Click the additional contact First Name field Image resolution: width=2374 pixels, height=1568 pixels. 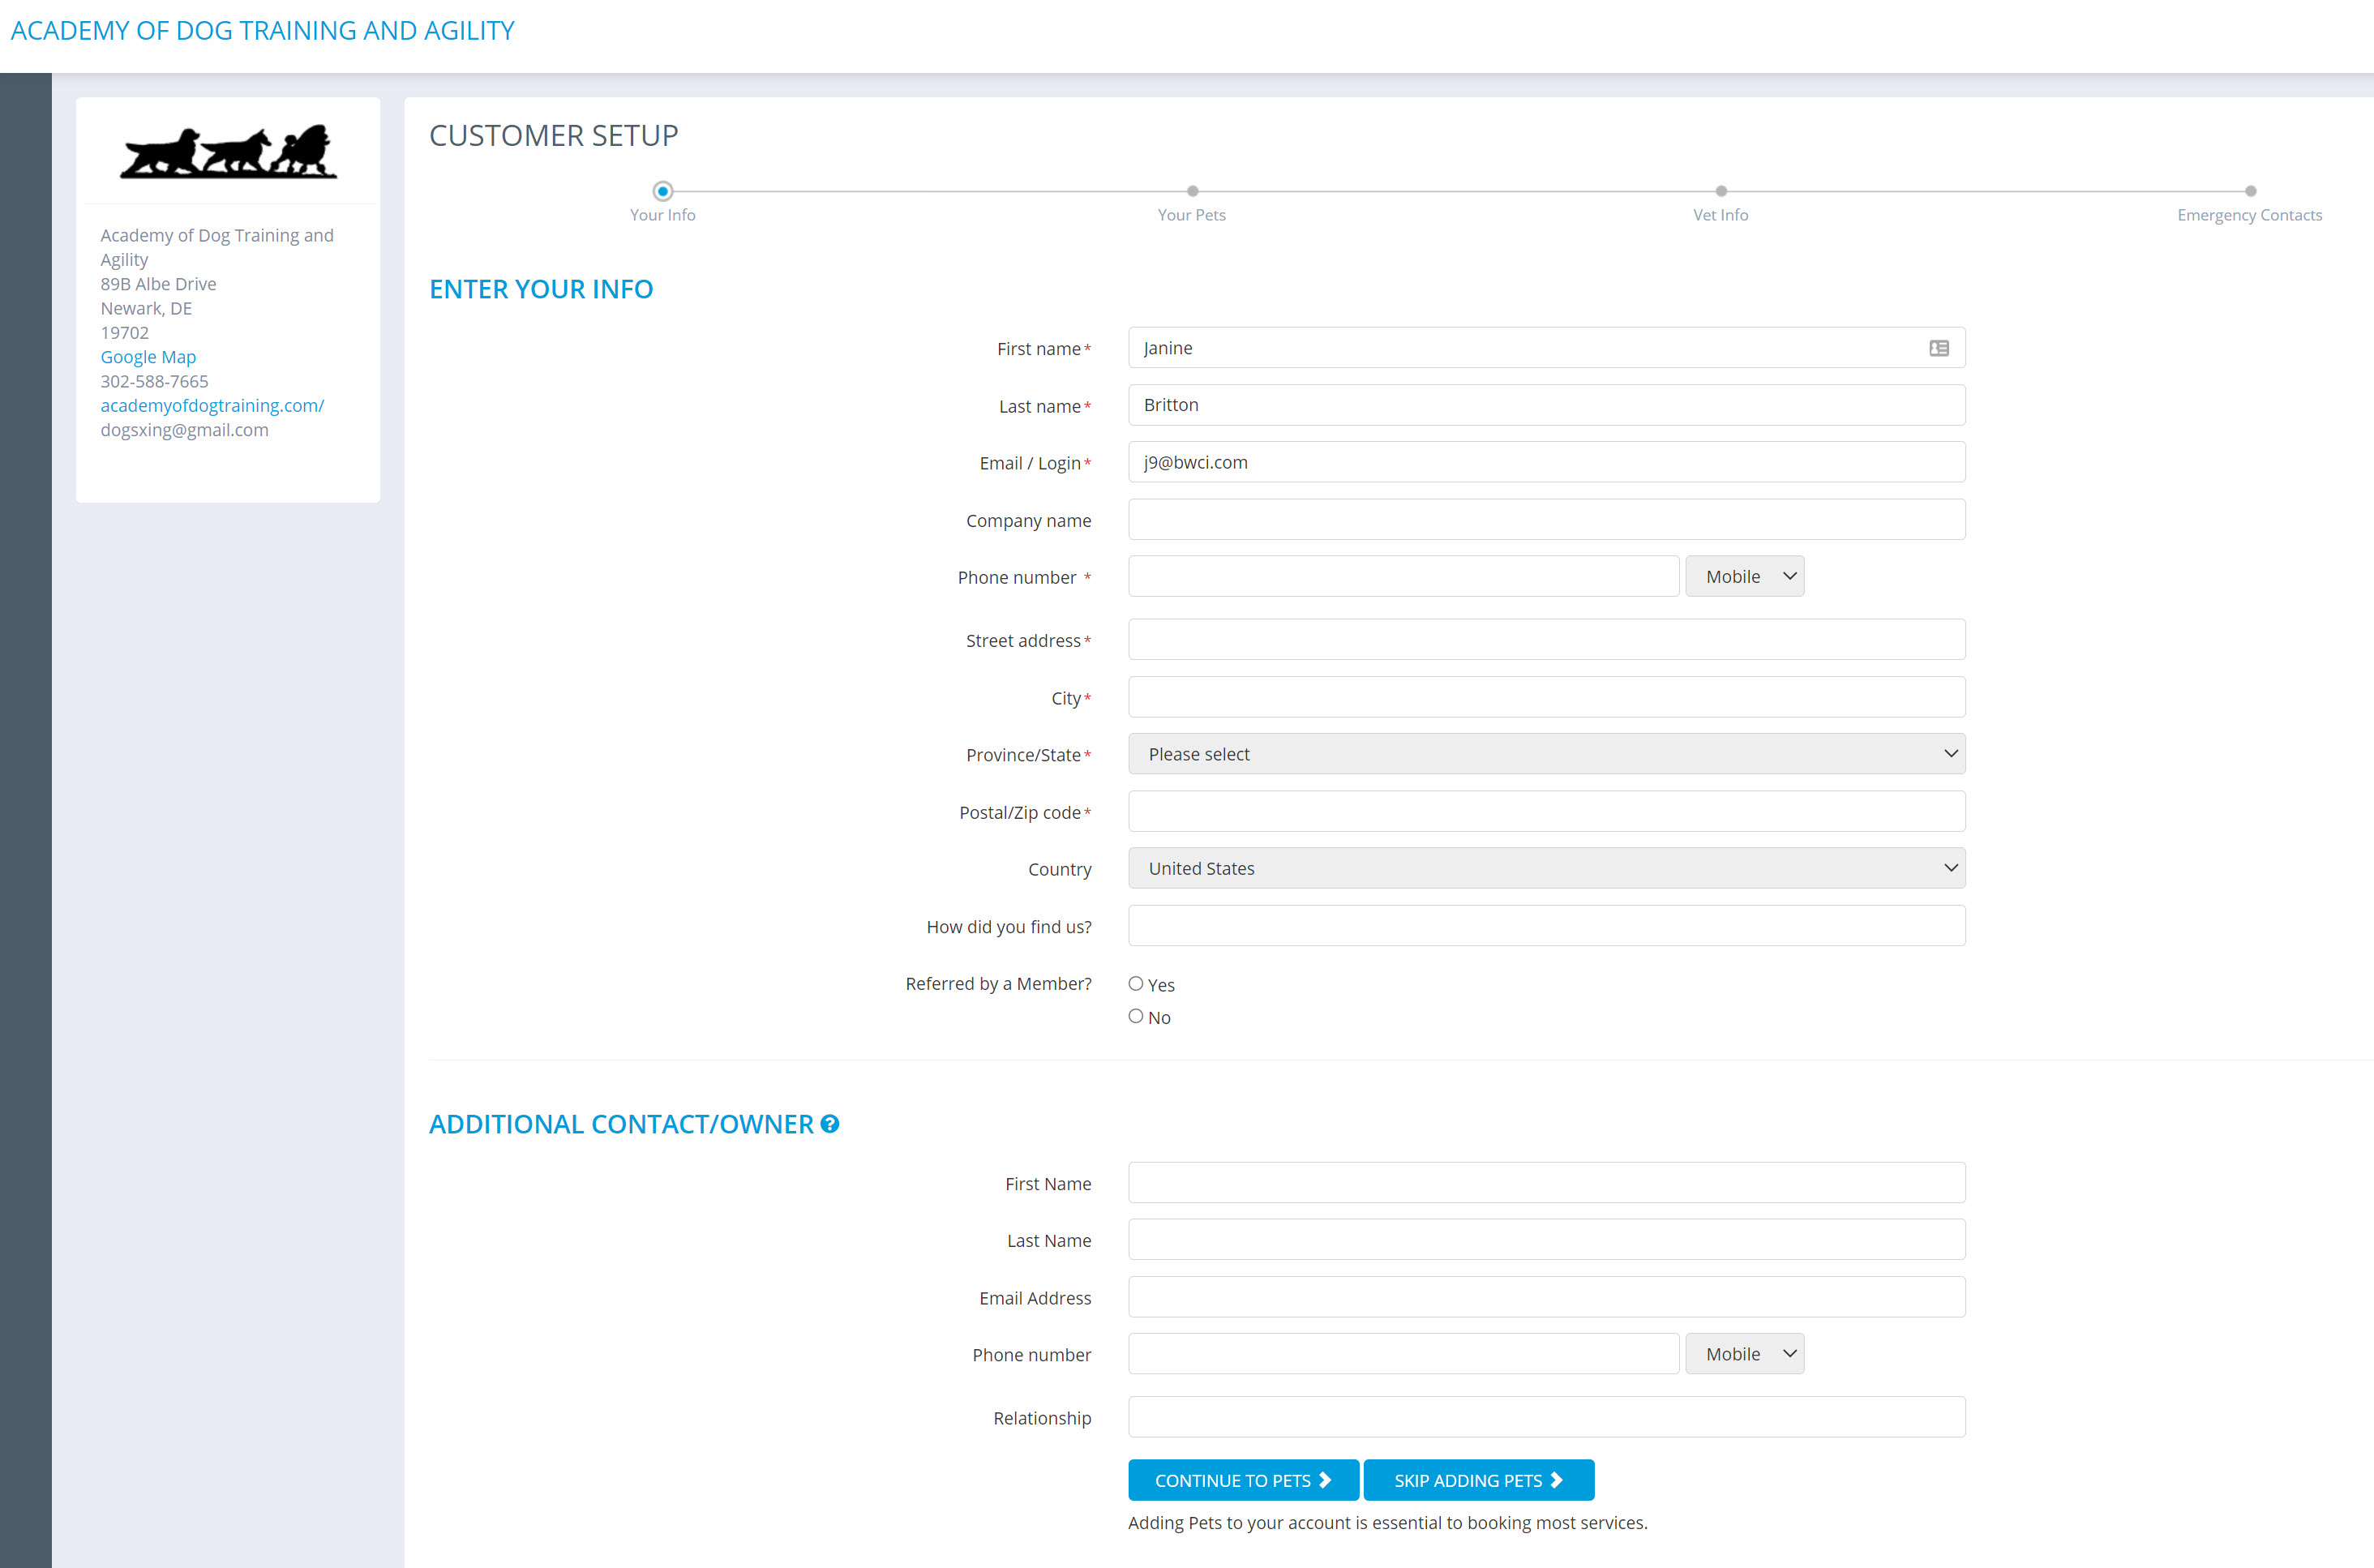[x=1546, y=1183]
